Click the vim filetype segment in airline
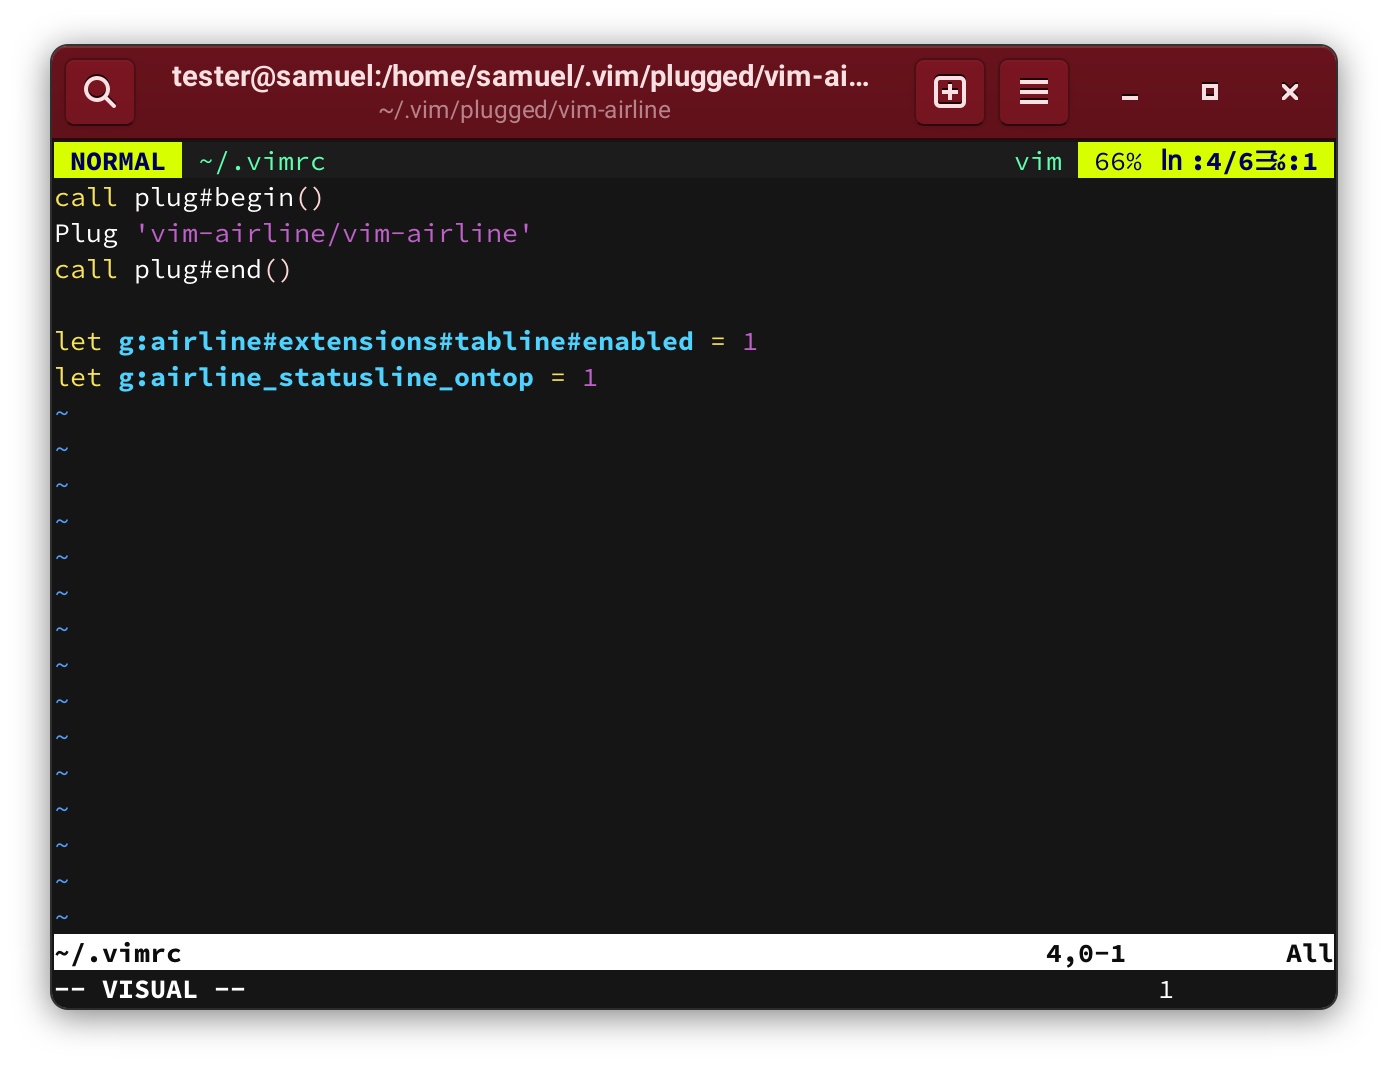The width and height of the screenshot is (1388, 1066). (x=1038, y=160)
